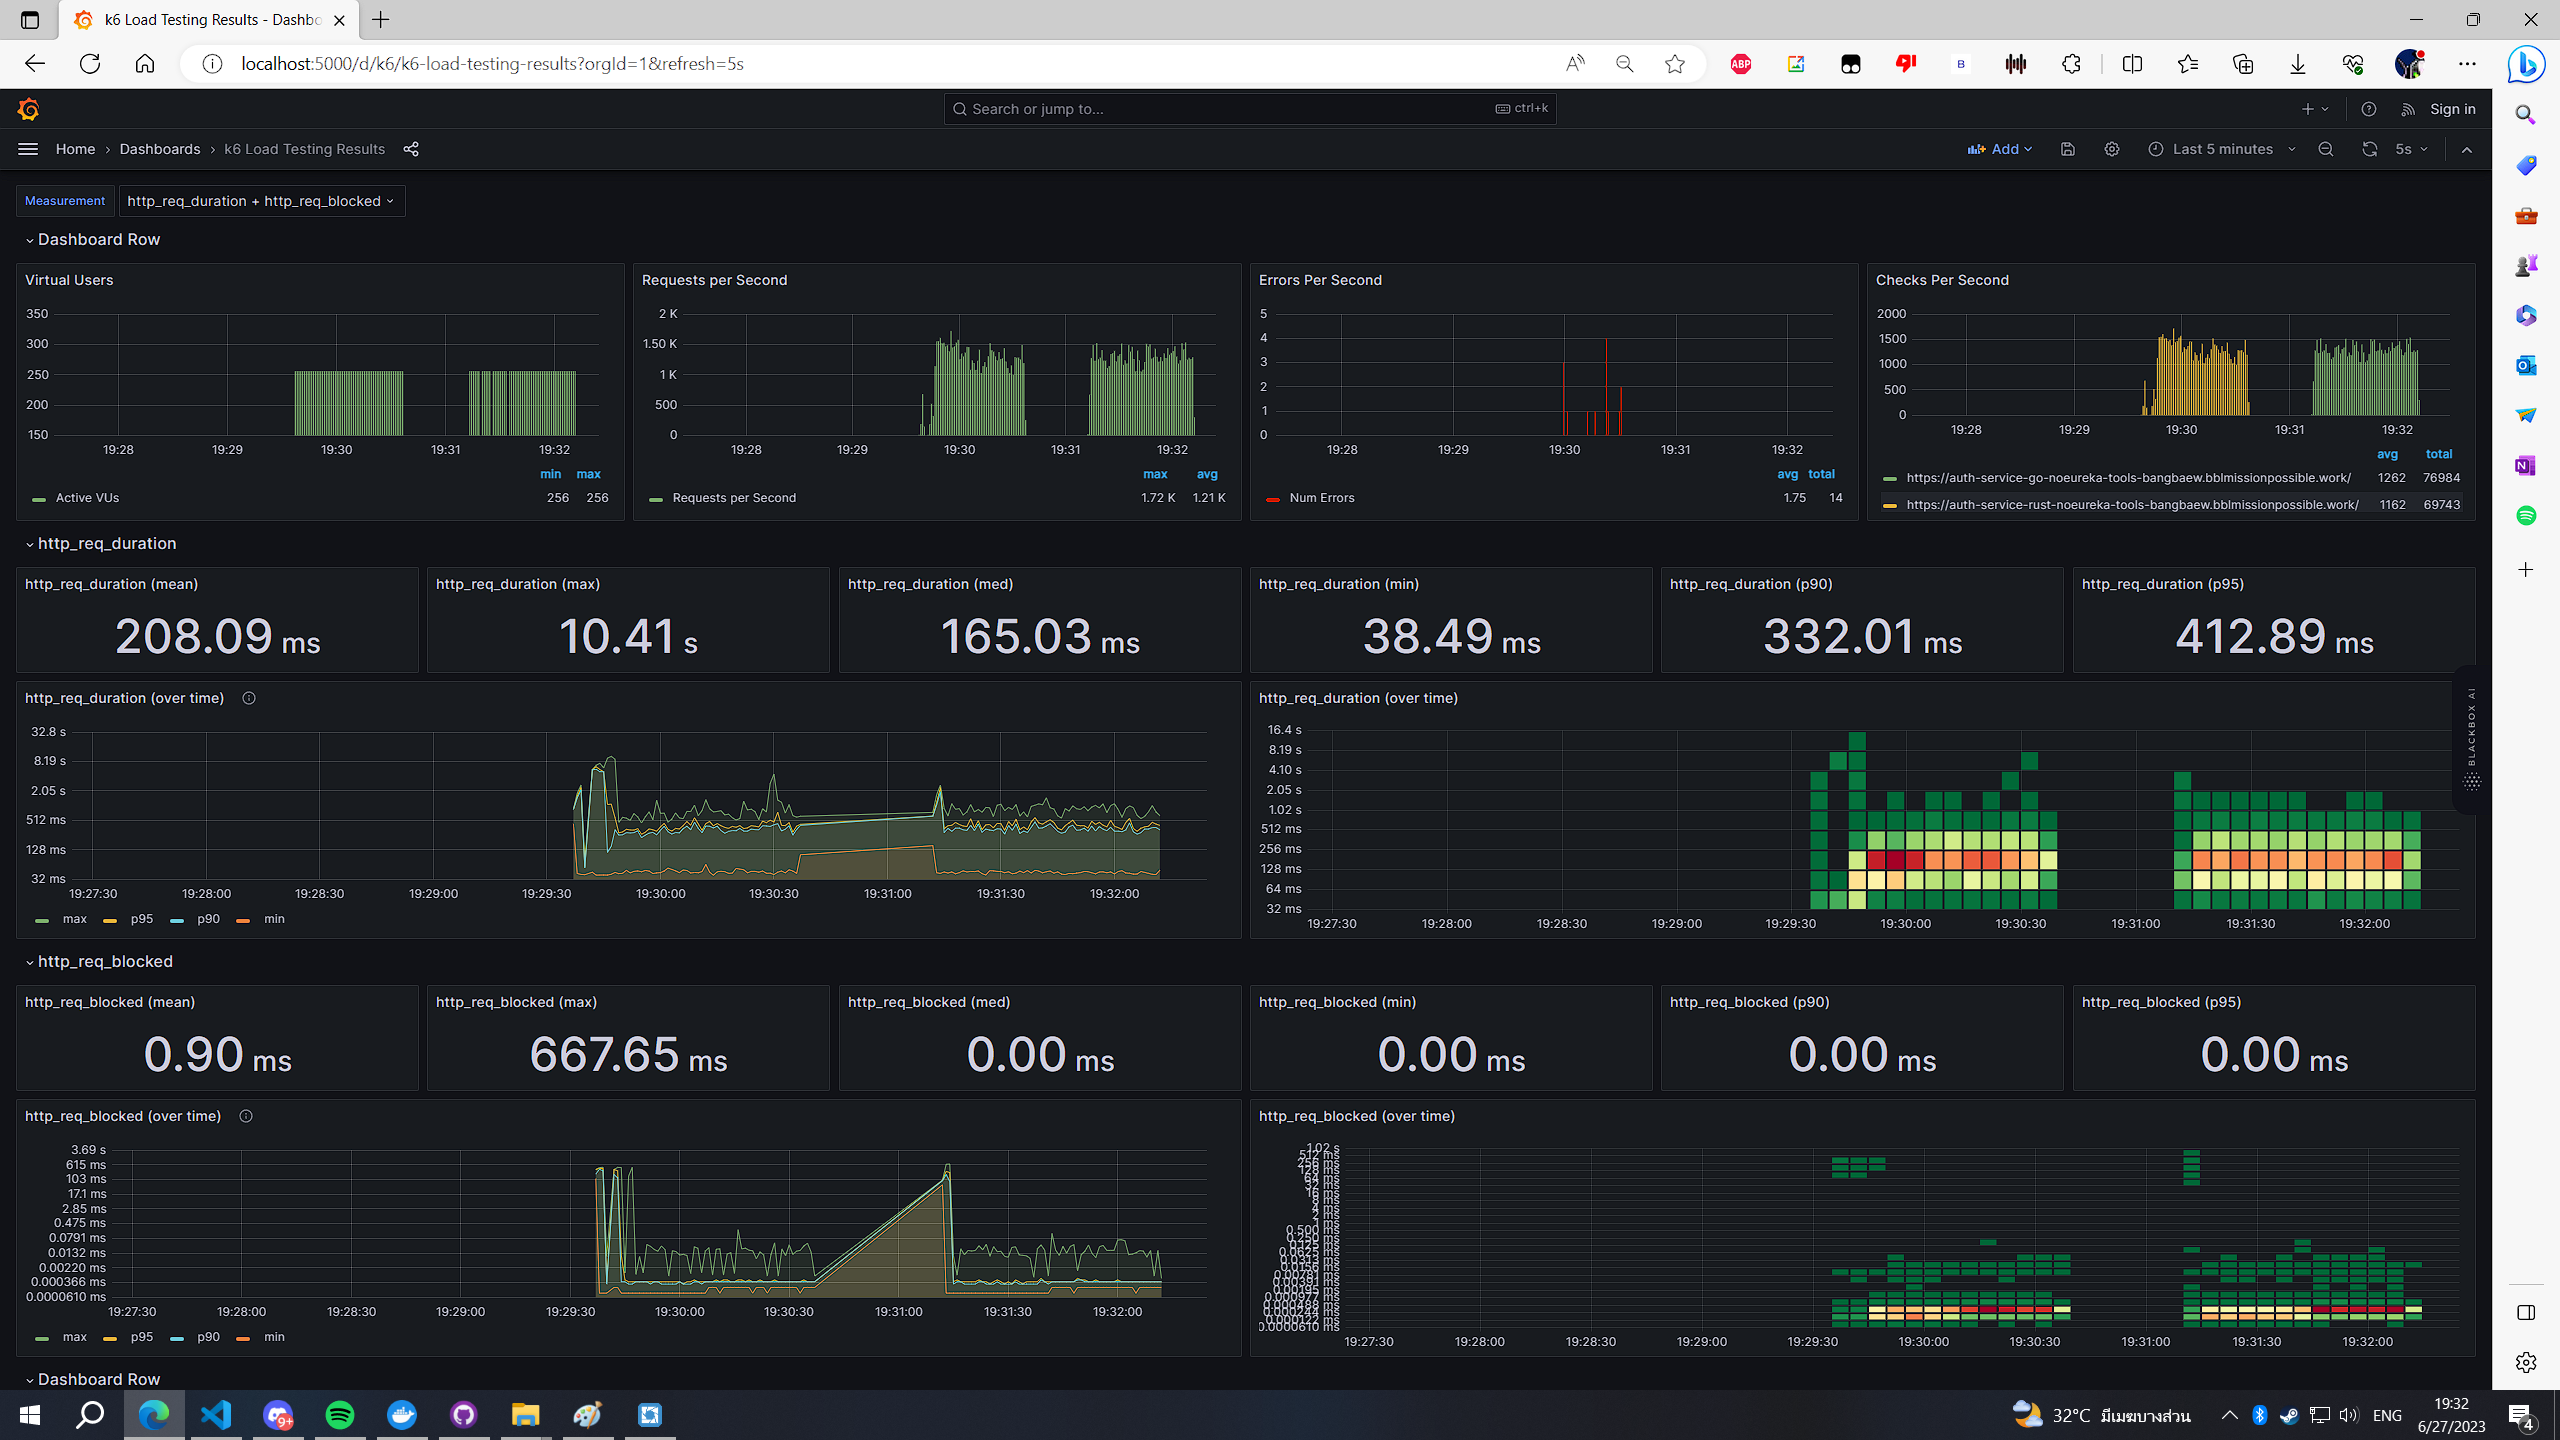Collapse the http_req_duration row

(106, 544)
